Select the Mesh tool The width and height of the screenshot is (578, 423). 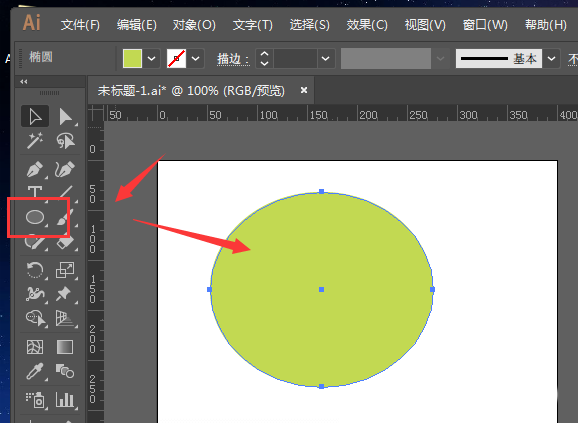[x=35, y=347]
